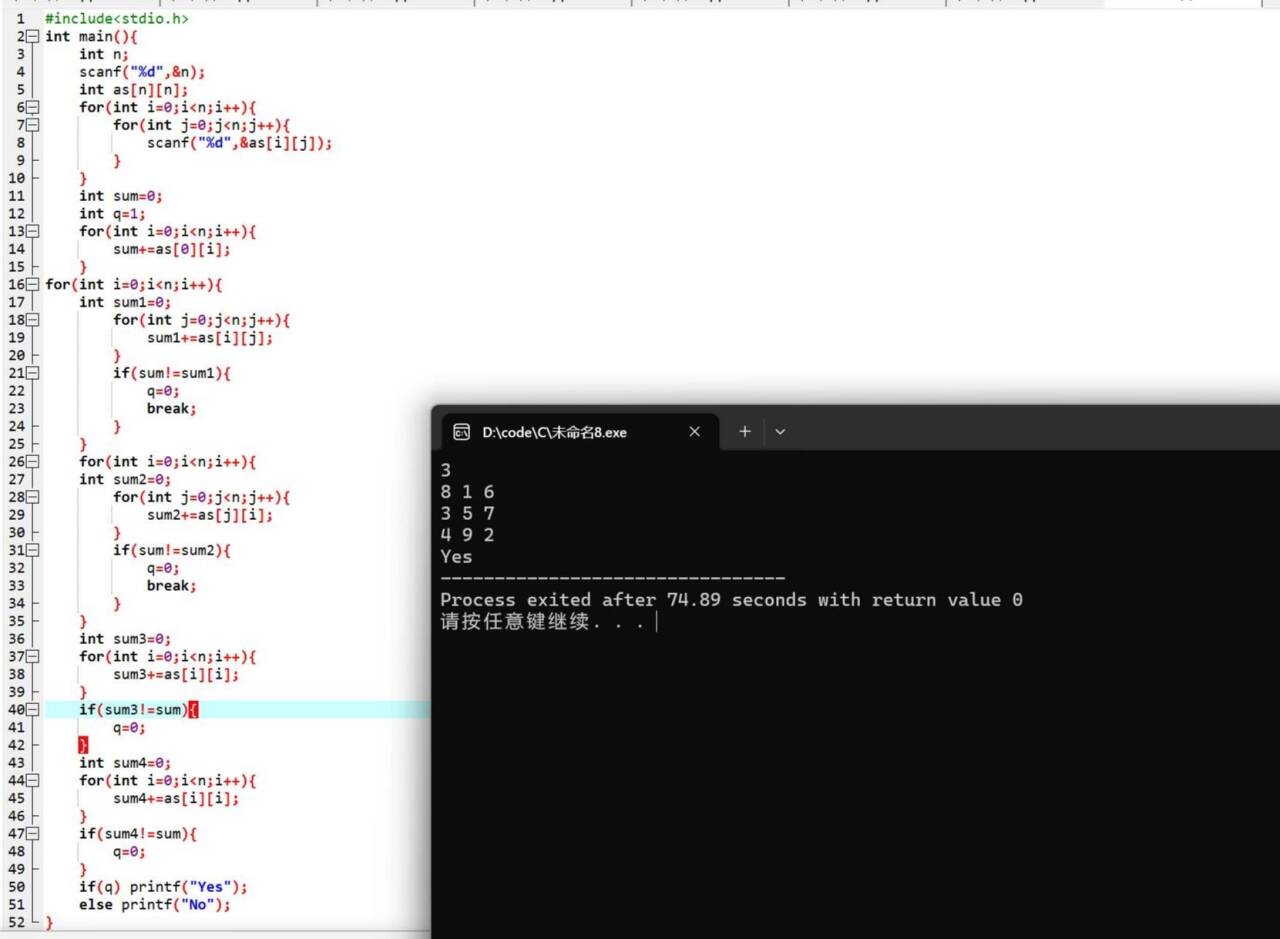
Task: Click the sum+=as[0][i]; line
Action: click(171, 249)
